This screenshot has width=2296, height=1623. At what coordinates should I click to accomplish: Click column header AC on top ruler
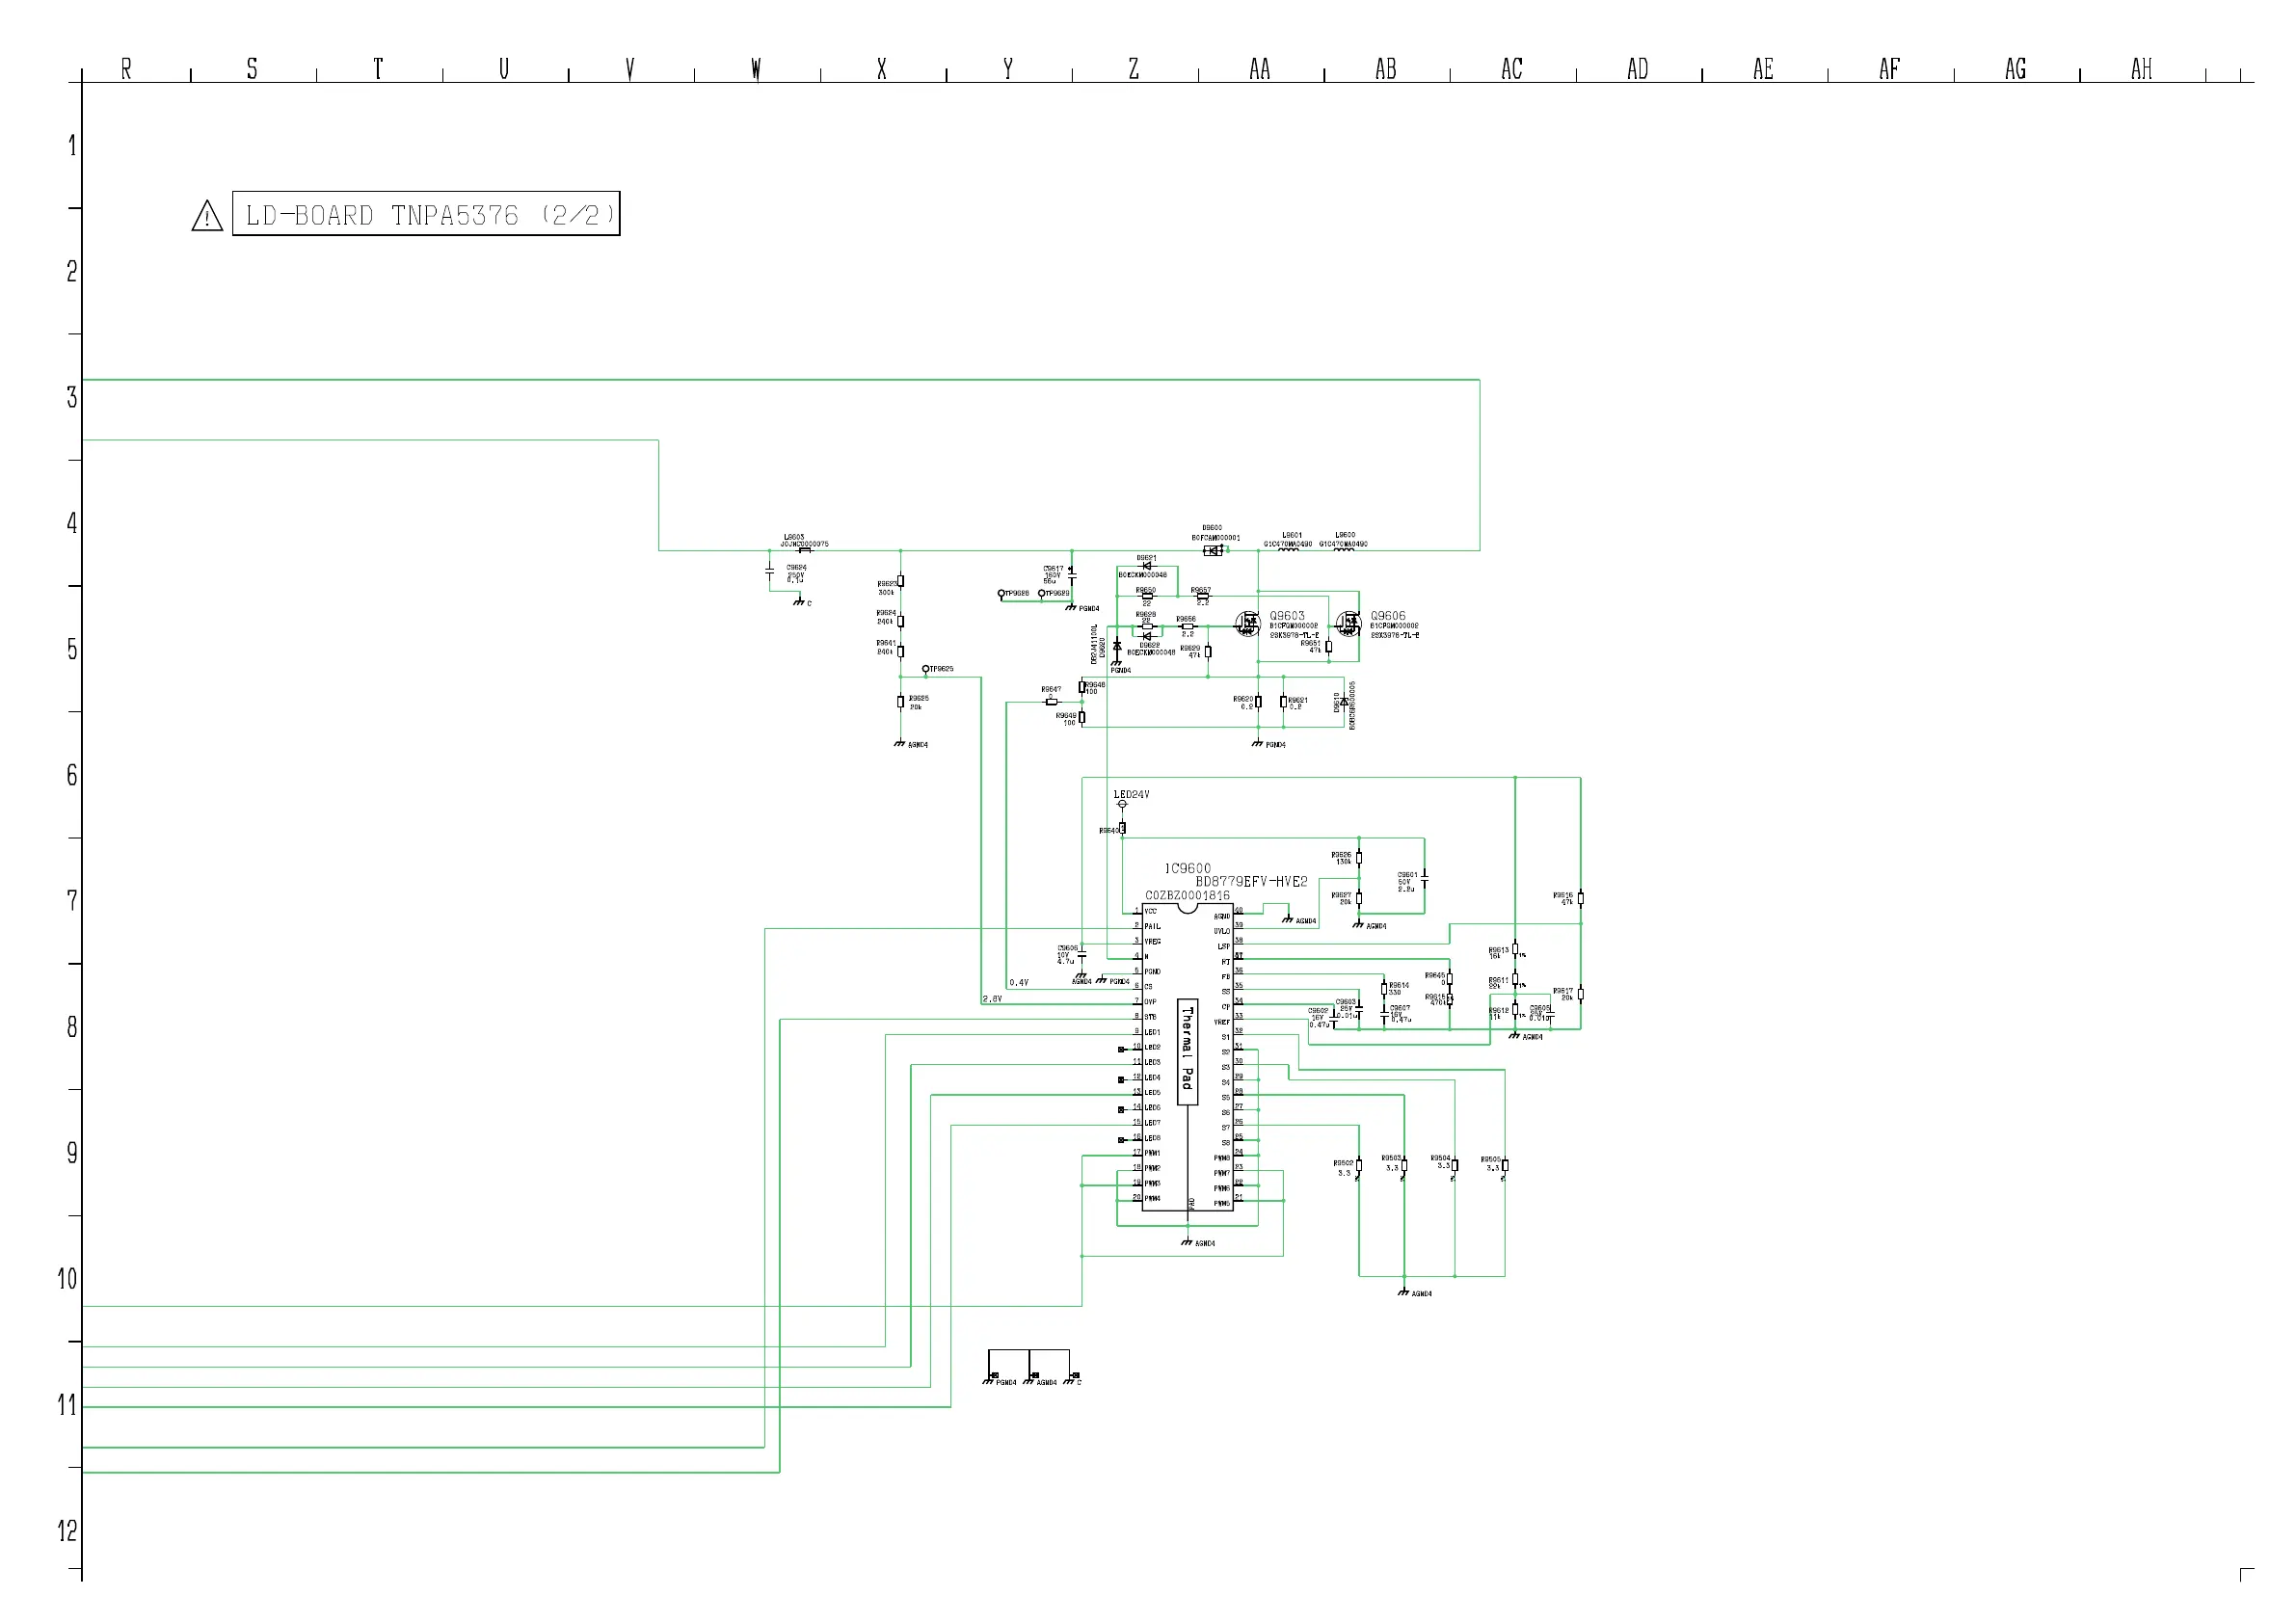click(1511, 69)
